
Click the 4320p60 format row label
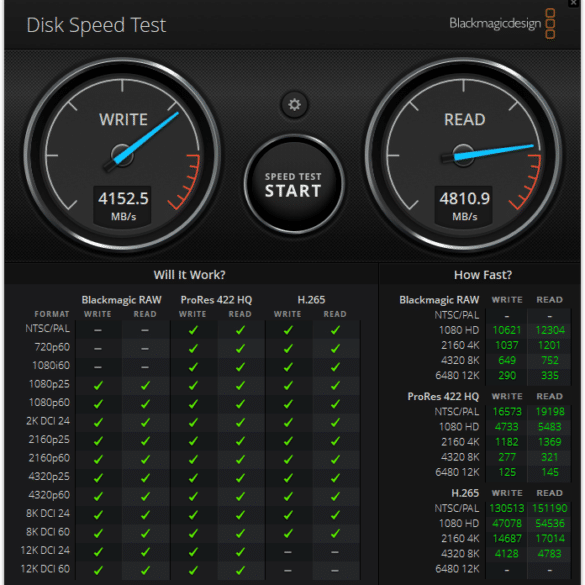click(x=49, y=495)
